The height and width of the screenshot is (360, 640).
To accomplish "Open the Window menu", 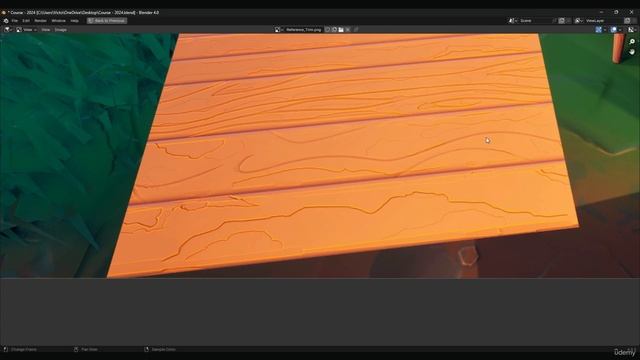I will [x=58, y=20].
